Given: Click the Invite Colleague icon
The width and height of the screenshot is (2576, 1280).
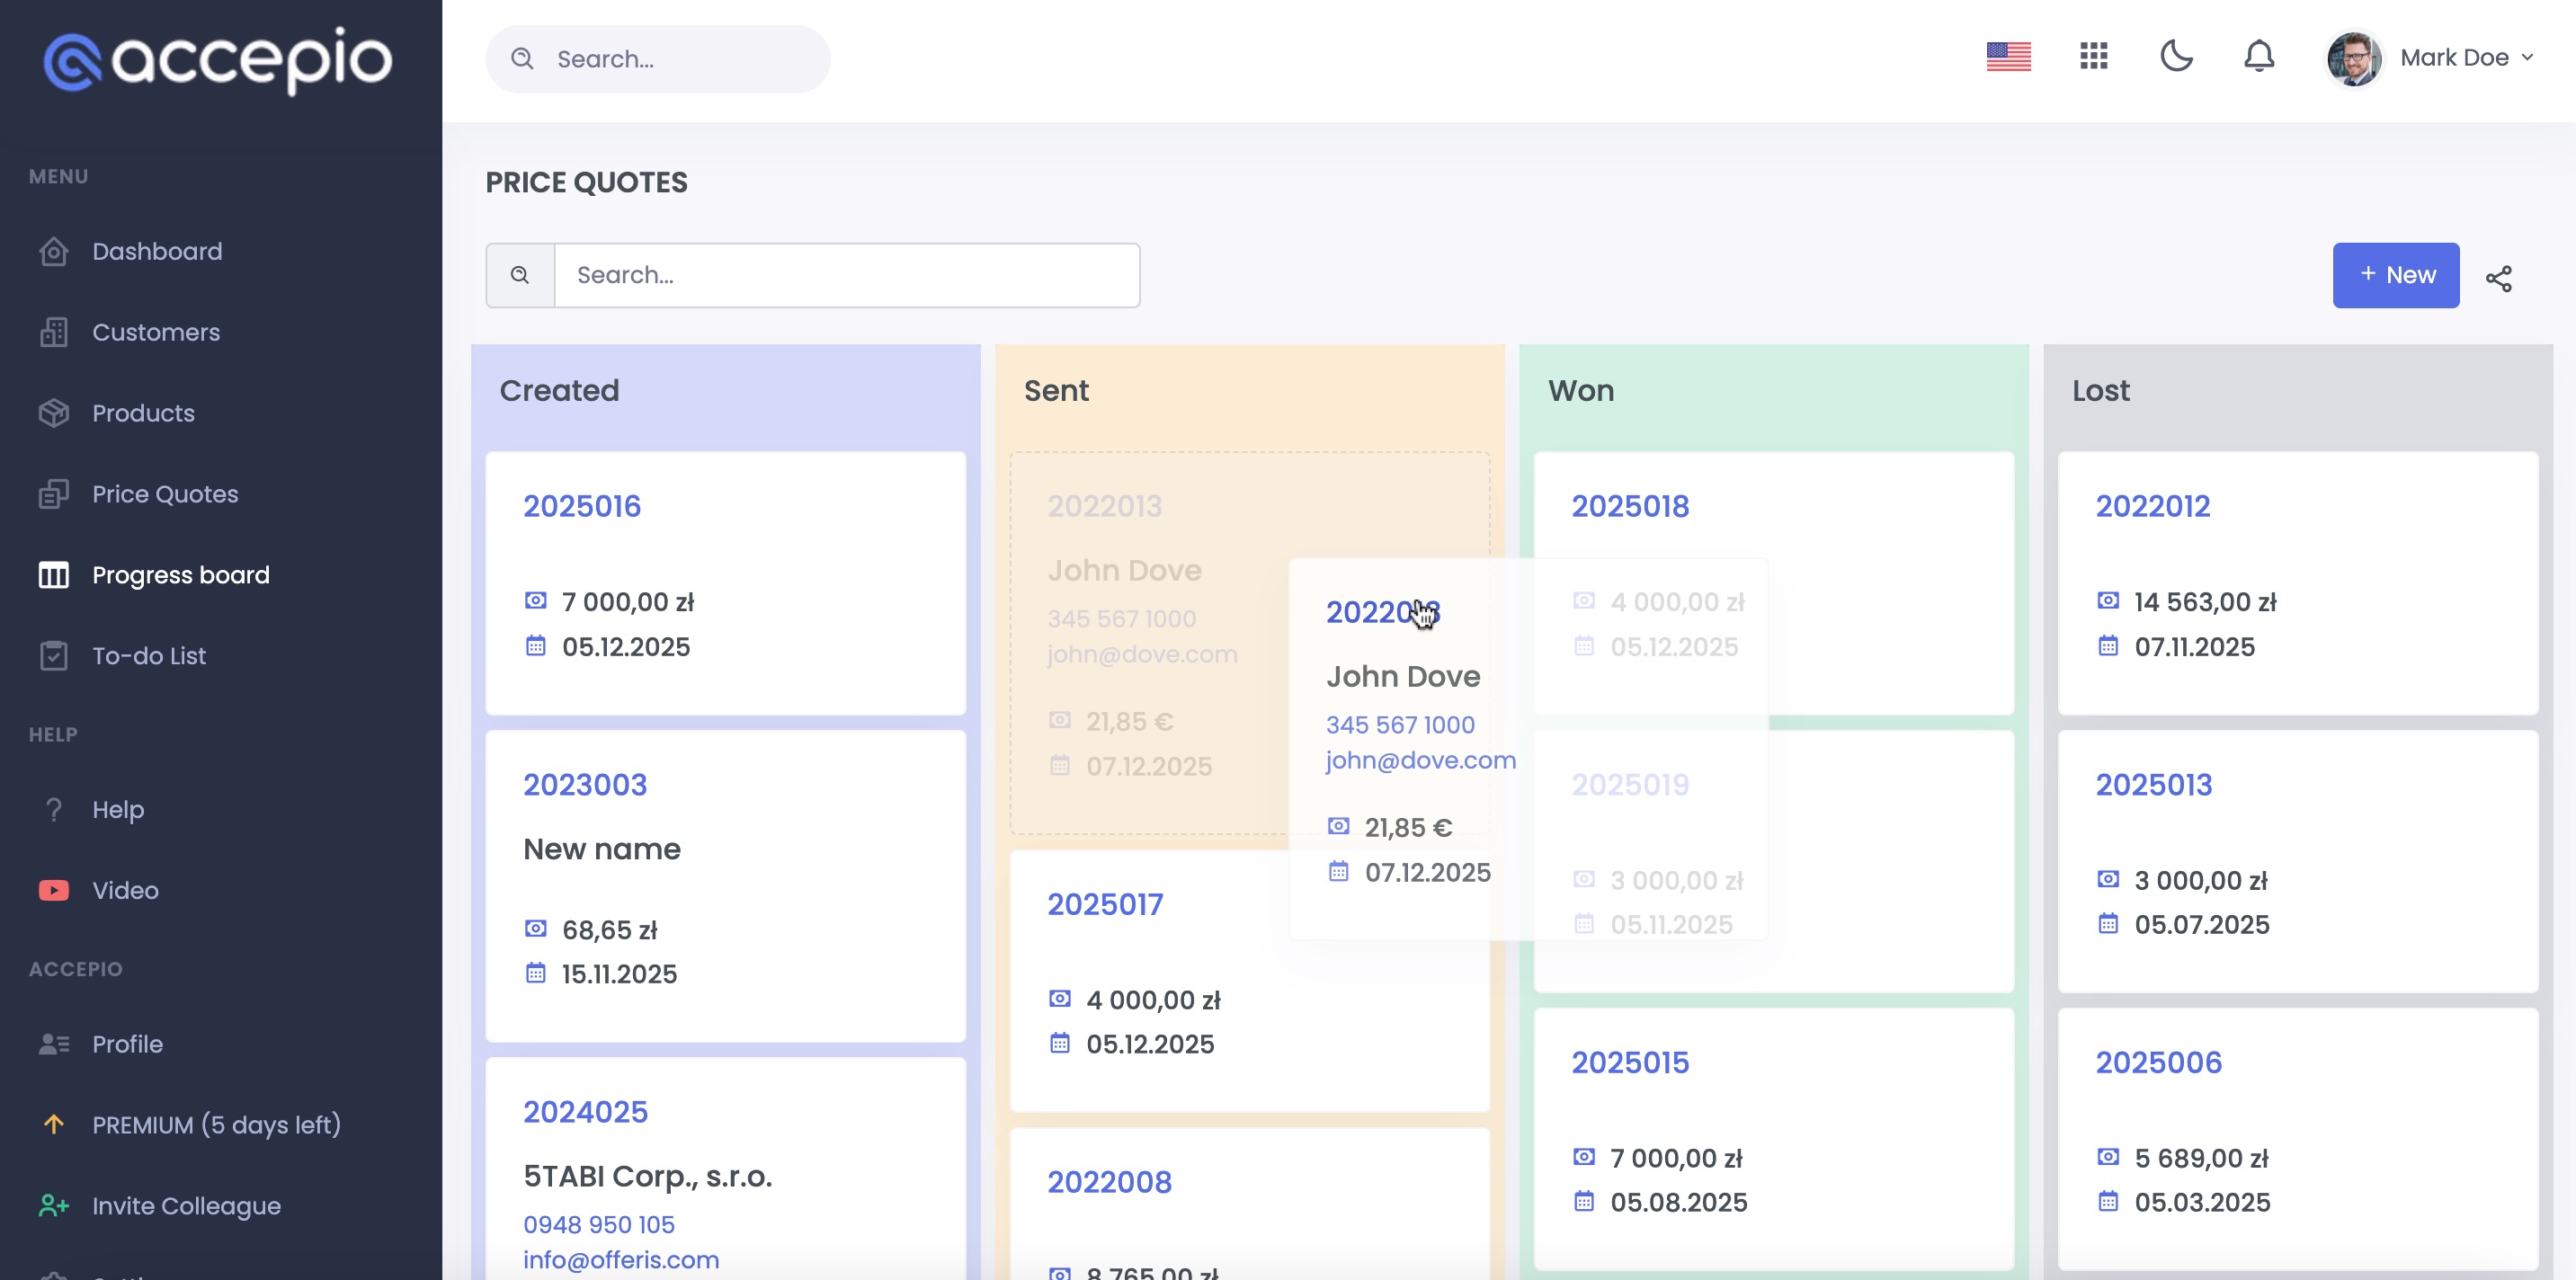Looking at the screenshot, I should click(x=54, y=1206).
